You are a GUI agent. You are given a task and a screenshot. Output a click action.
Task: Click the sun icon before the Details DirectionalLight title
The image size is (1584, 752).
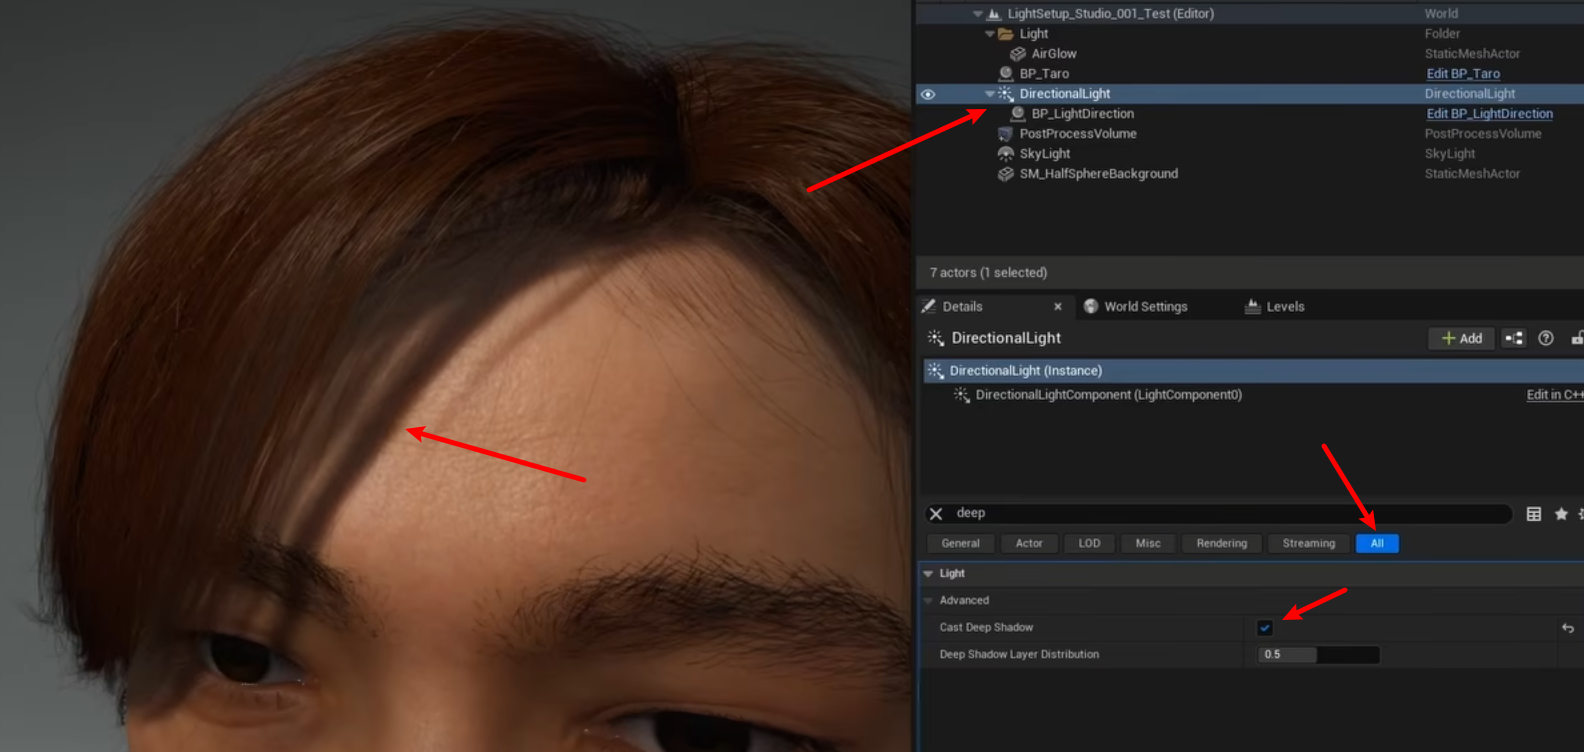(936, 339)
